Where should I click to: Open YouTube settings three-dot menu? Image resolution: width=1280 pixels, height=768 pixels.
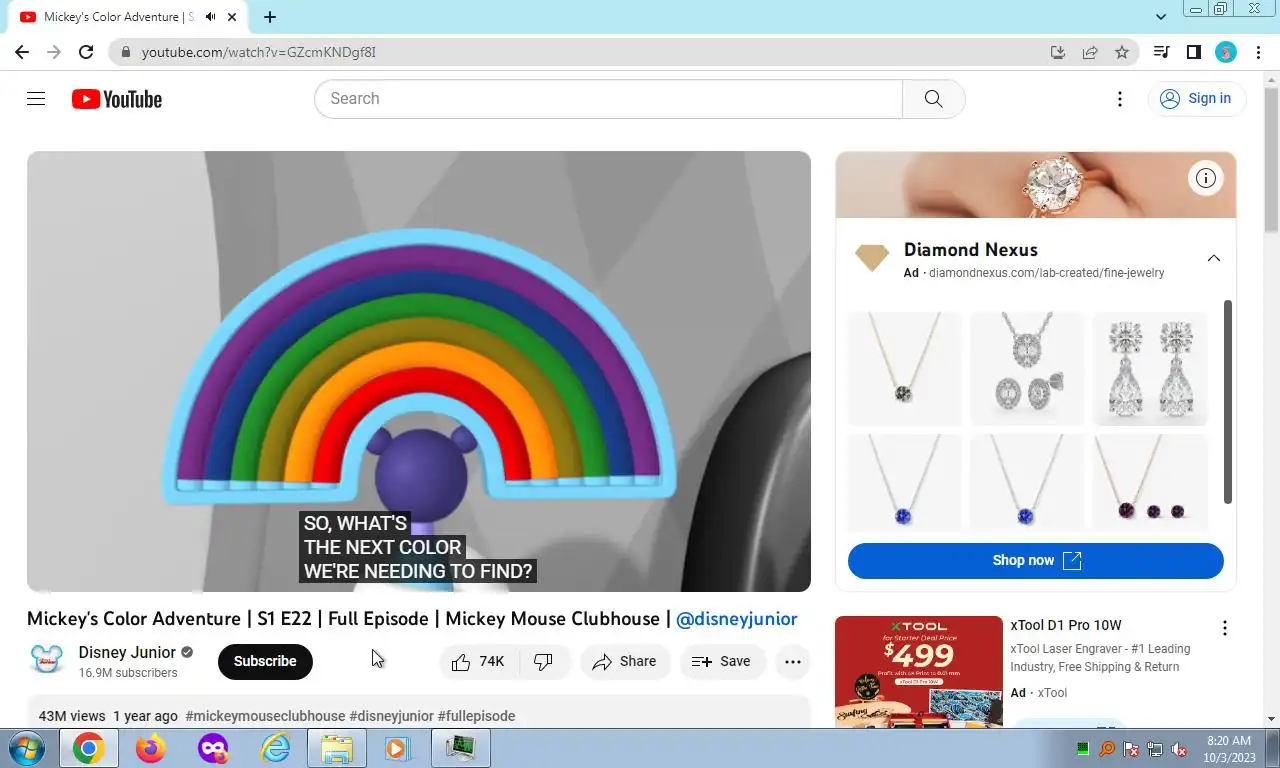(x=1120, y=98)
